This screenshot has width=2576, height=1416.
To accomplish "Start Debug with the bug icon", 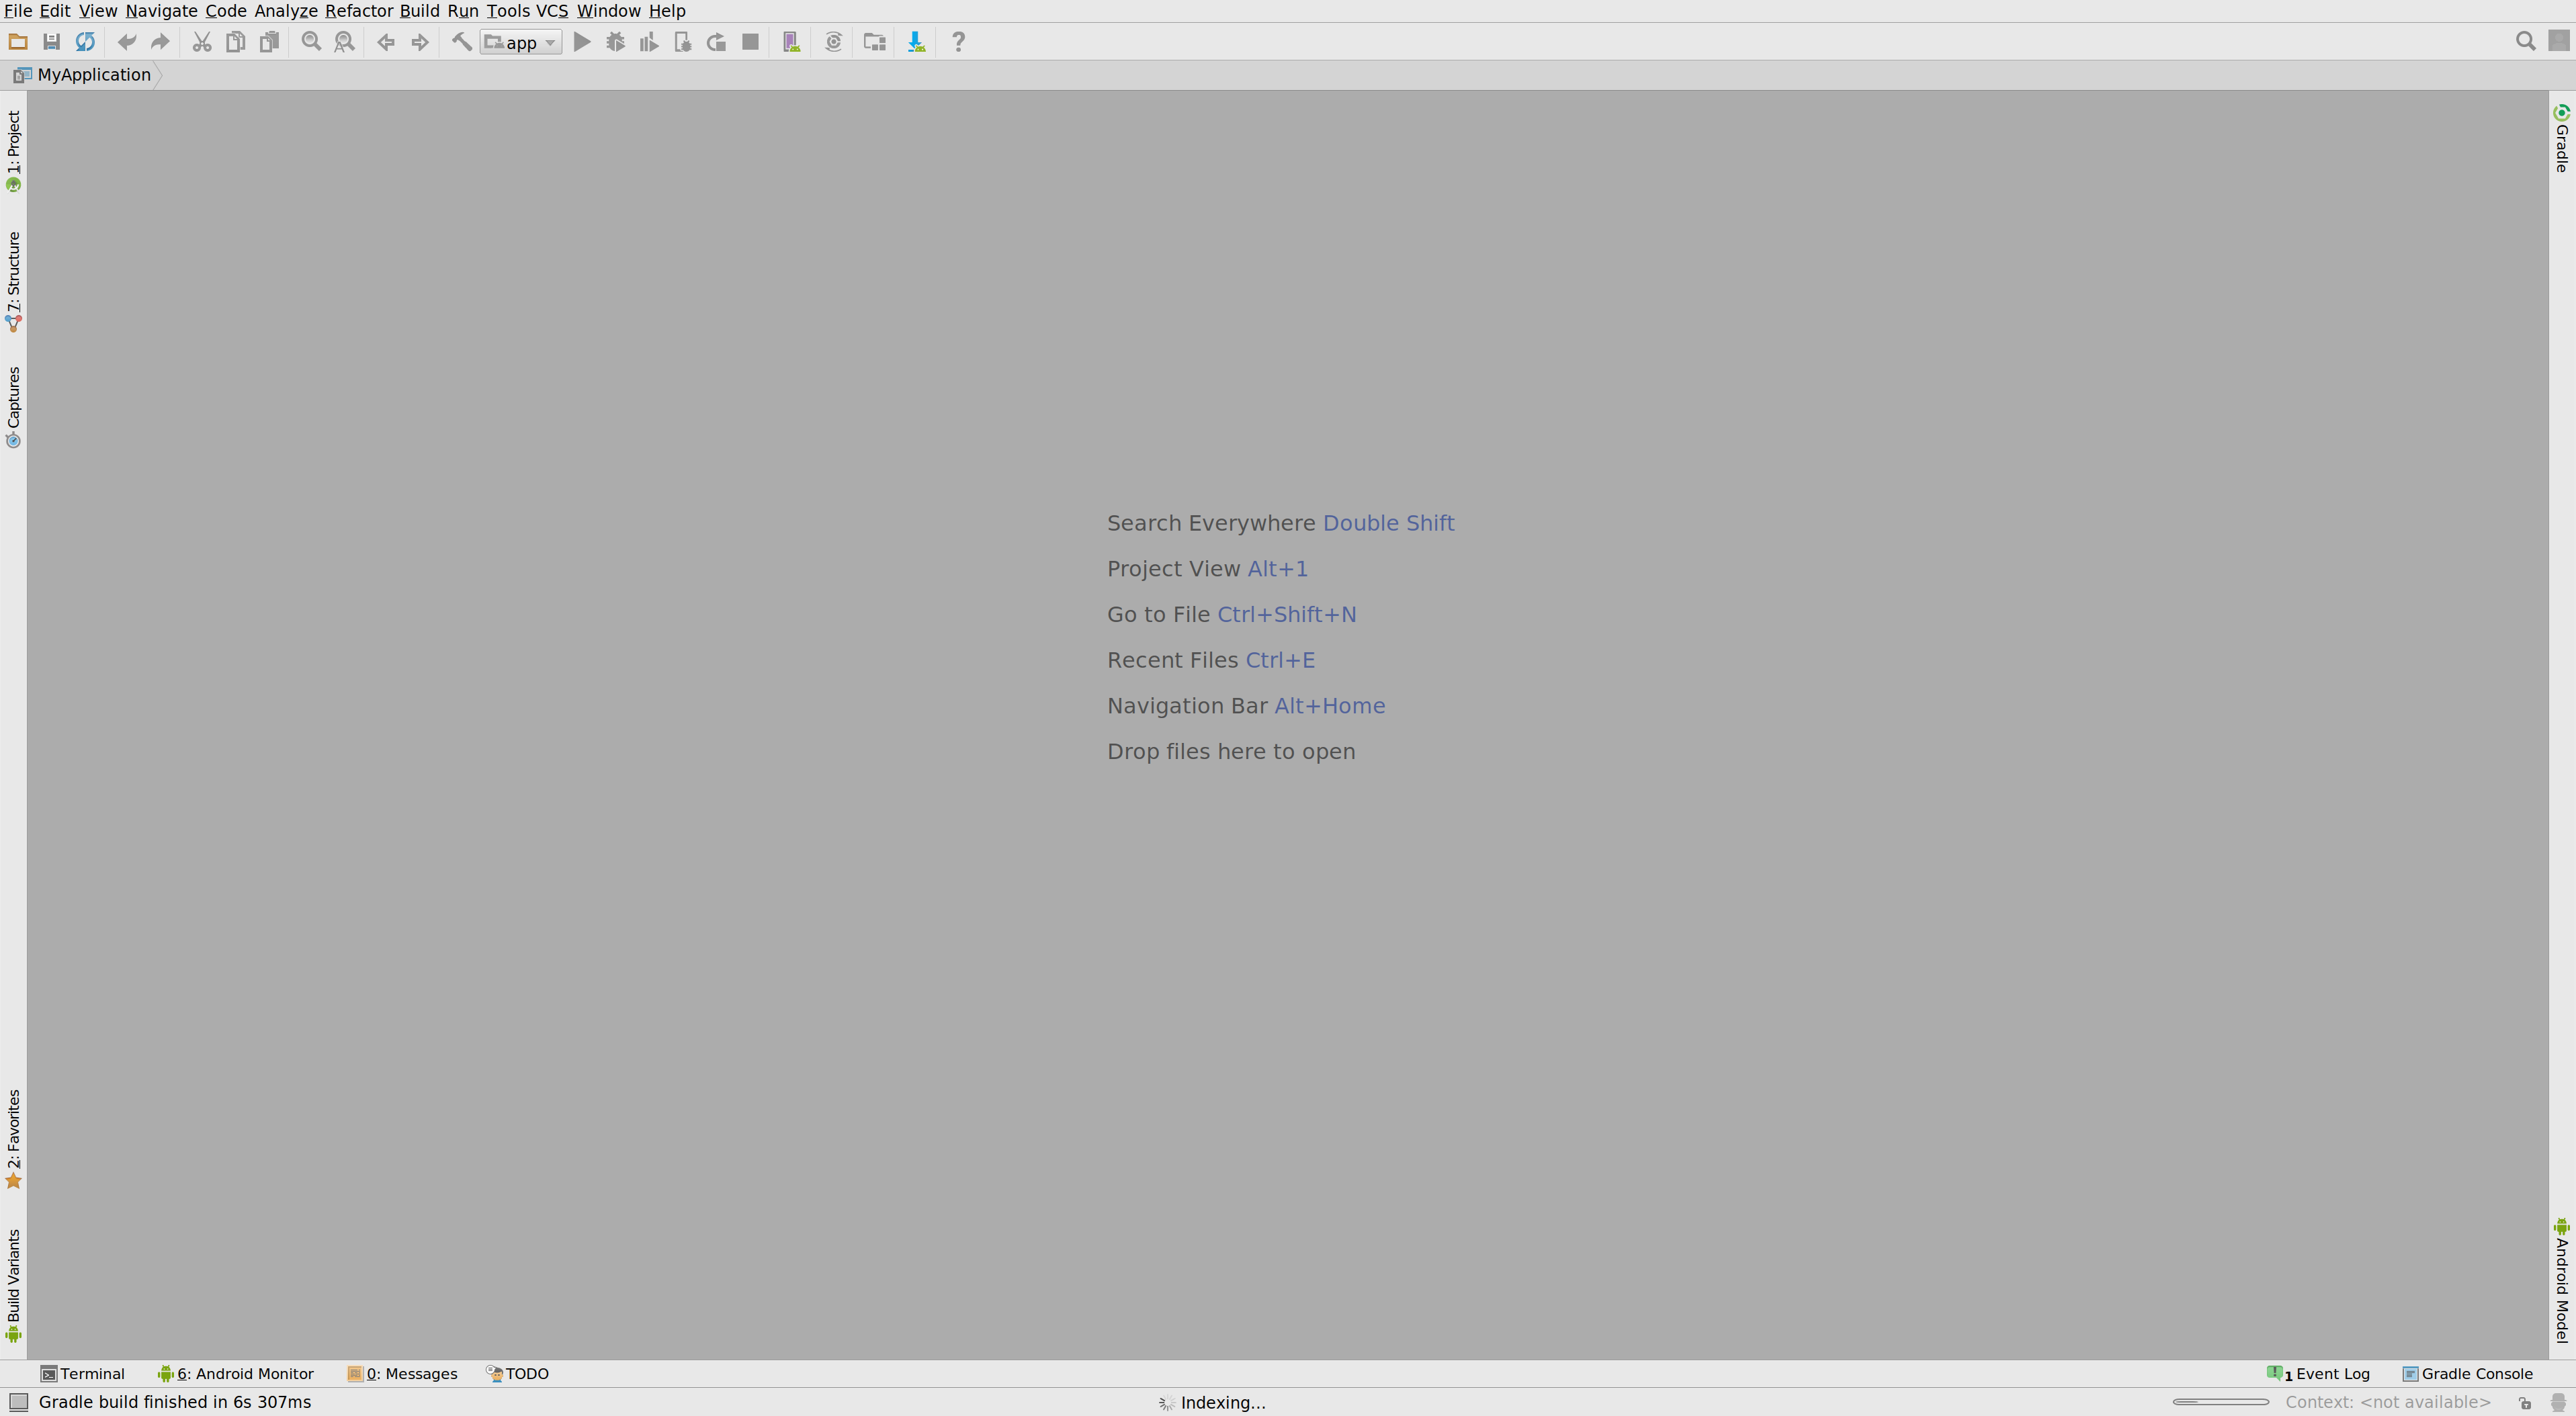I will (615, 42).
